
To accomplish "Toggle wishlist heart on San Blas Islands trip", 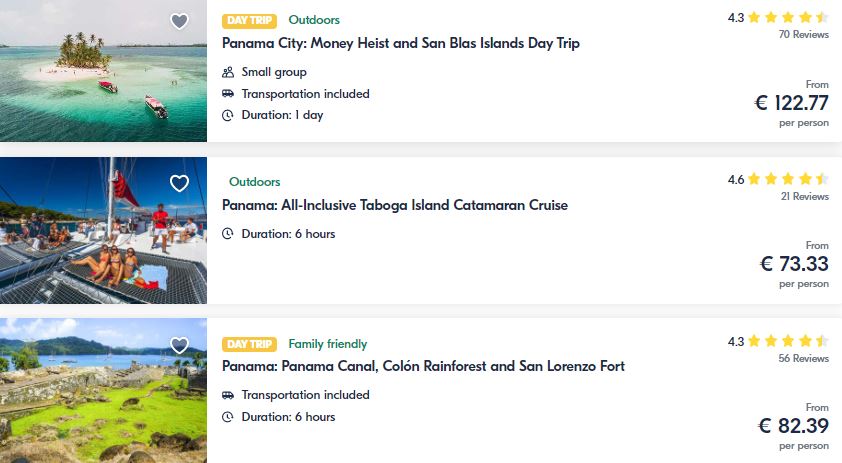I will pos(179,21).
